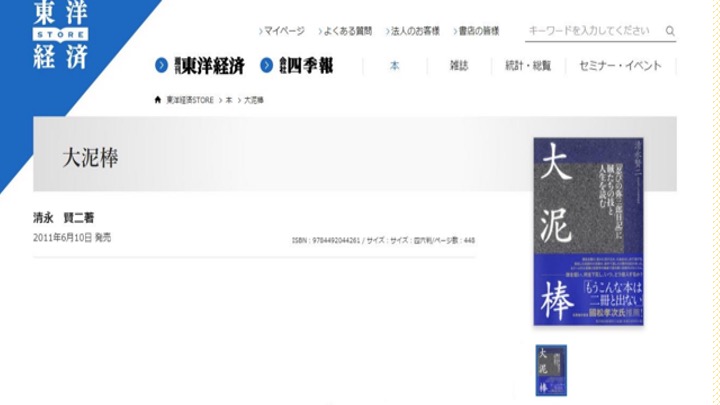720x405 pixels.
Task: Click the search magnifier icon
Action: pos(670,31)
